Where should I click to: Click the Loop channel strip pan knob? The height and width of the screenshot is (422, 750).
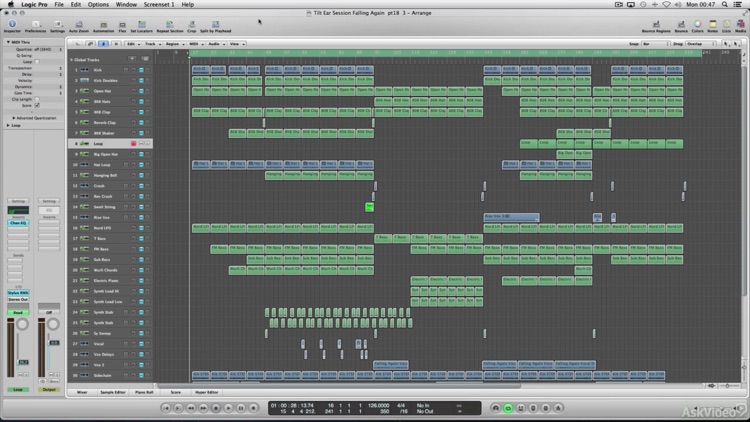(22, 324)
